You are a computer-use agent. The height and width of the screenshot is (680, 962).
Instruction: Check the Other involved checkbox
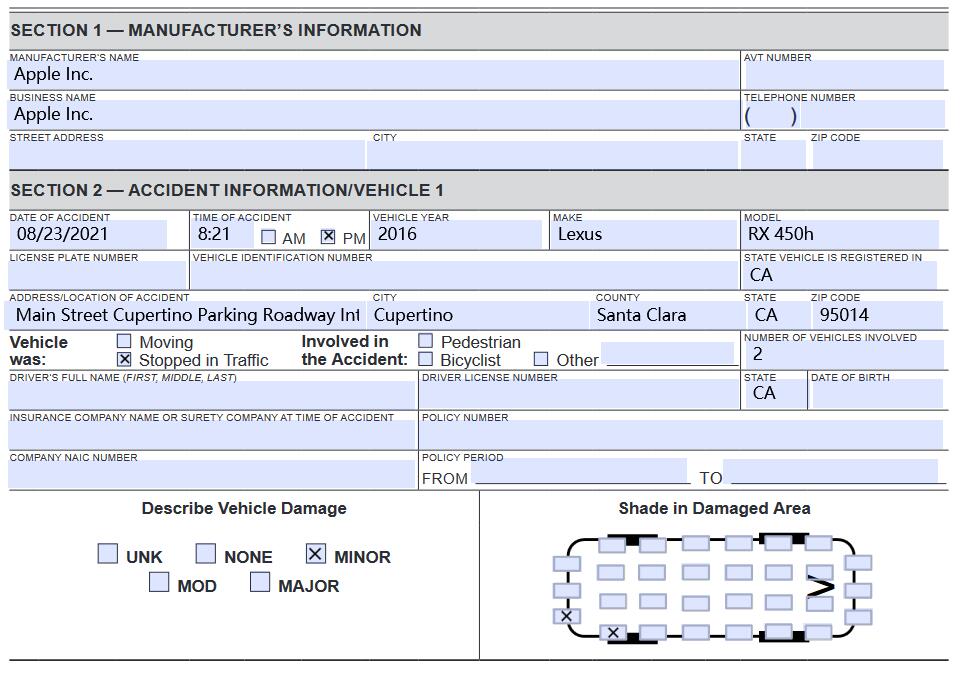click(541, 358)
